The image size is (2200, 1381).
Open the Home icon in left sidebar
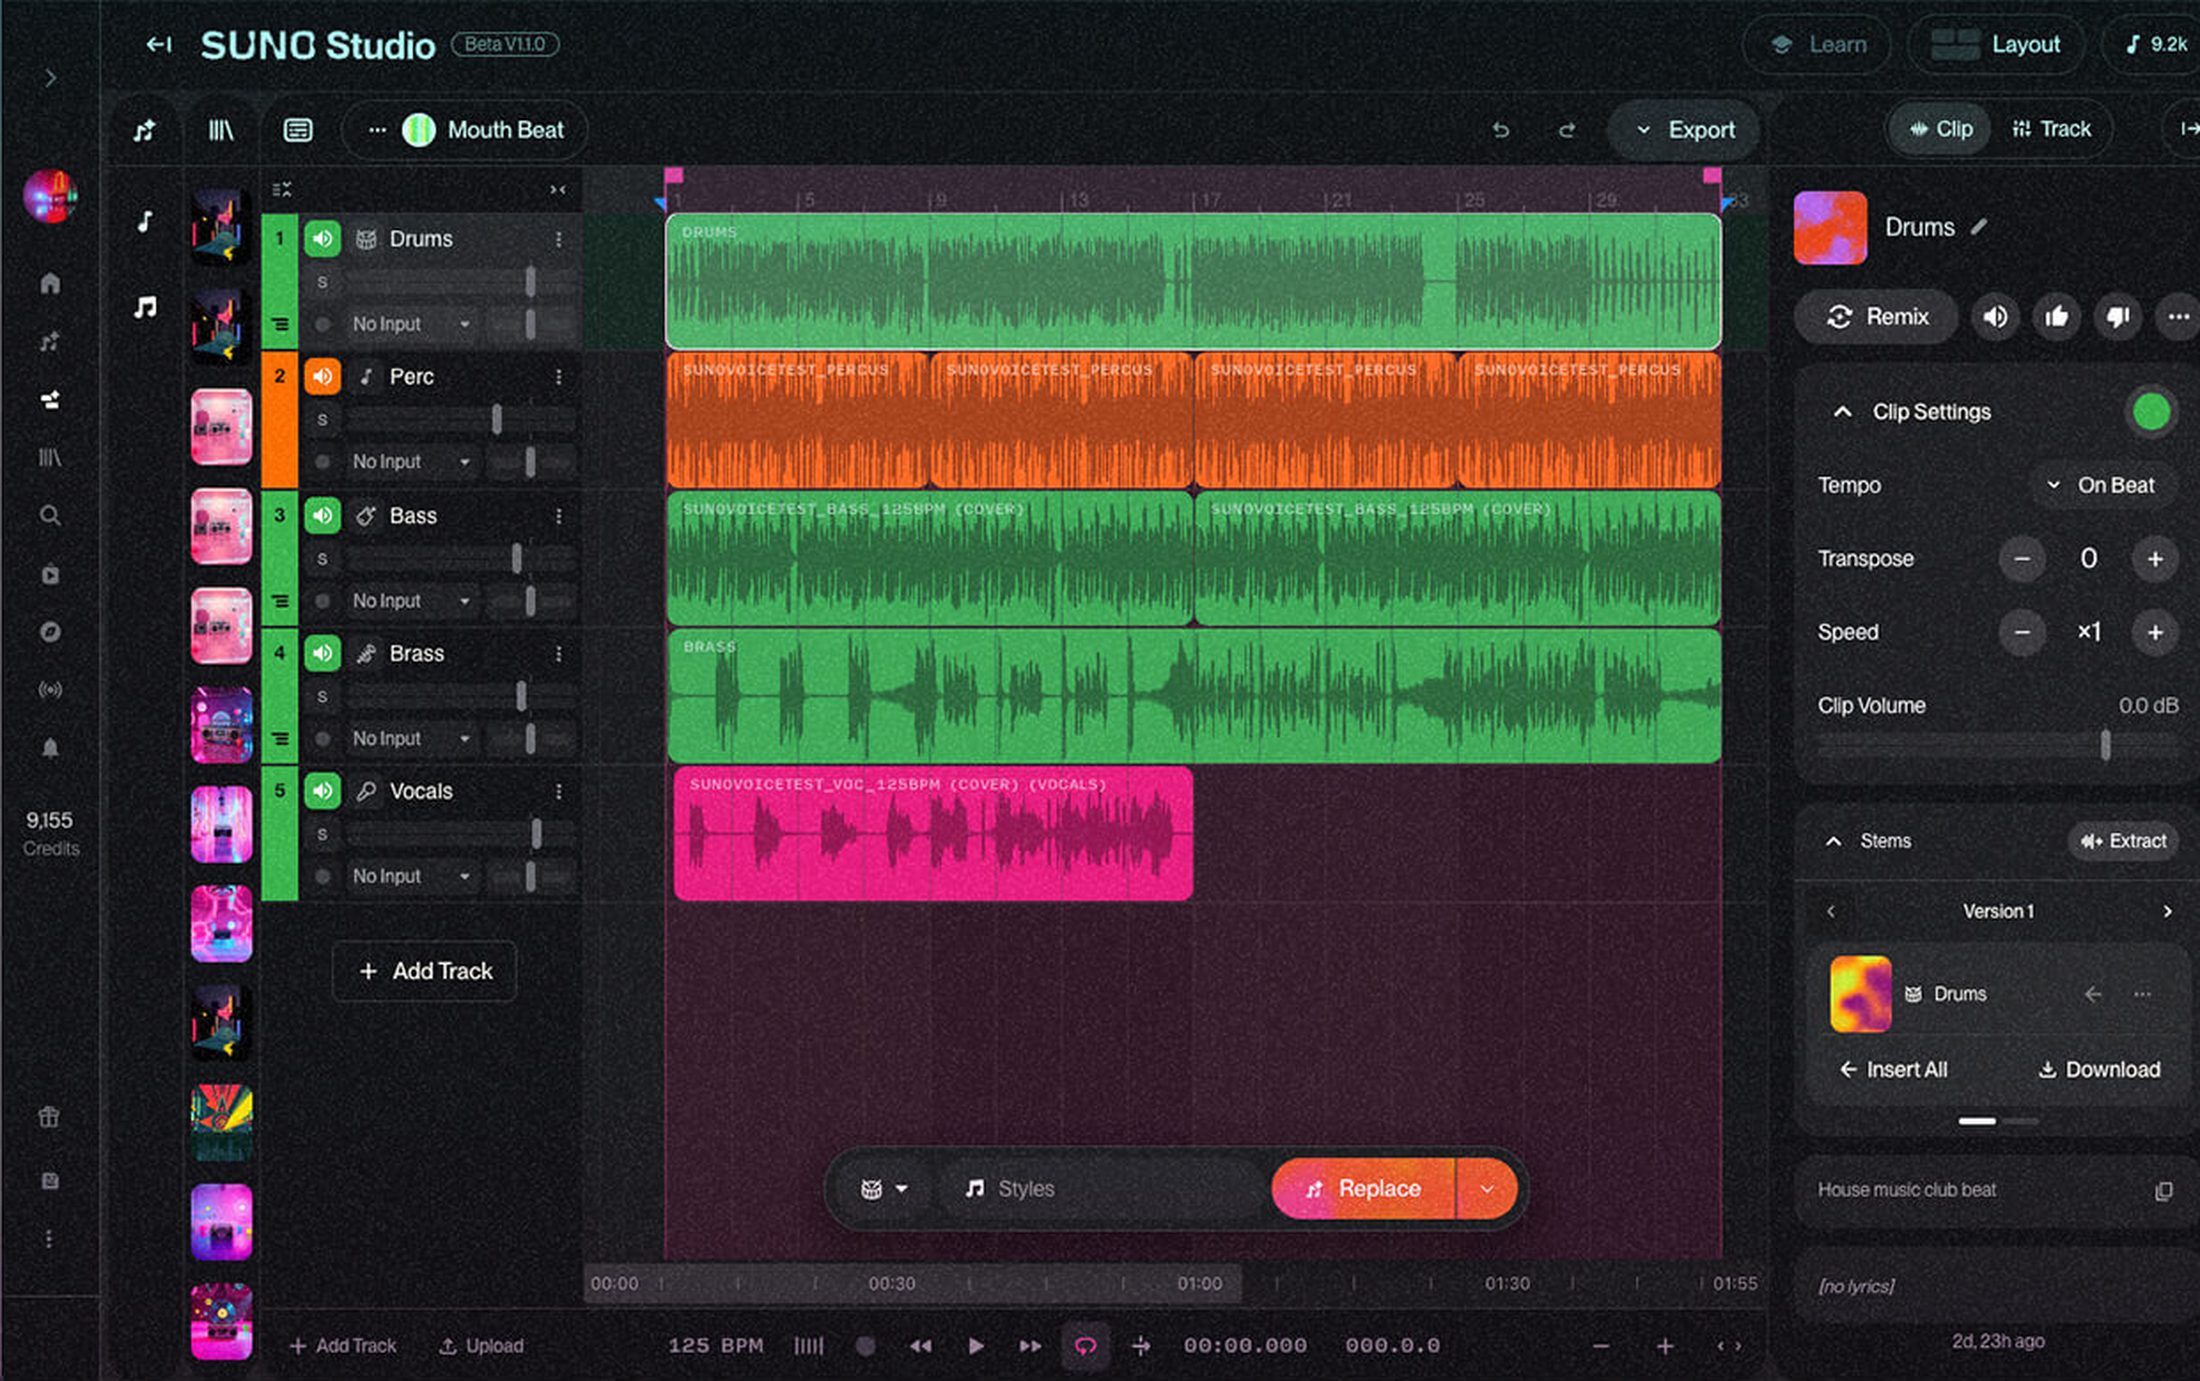(50, 284)
